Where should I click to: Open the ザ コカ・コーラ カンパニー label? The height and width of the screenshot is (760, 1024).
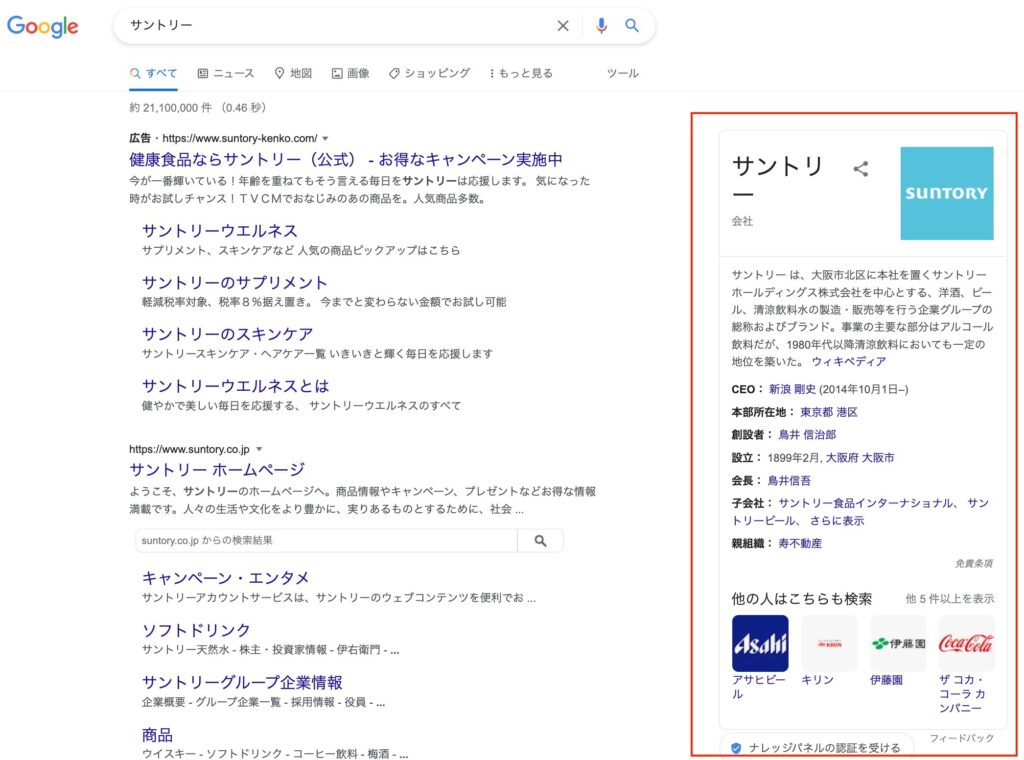coord(962,693)
